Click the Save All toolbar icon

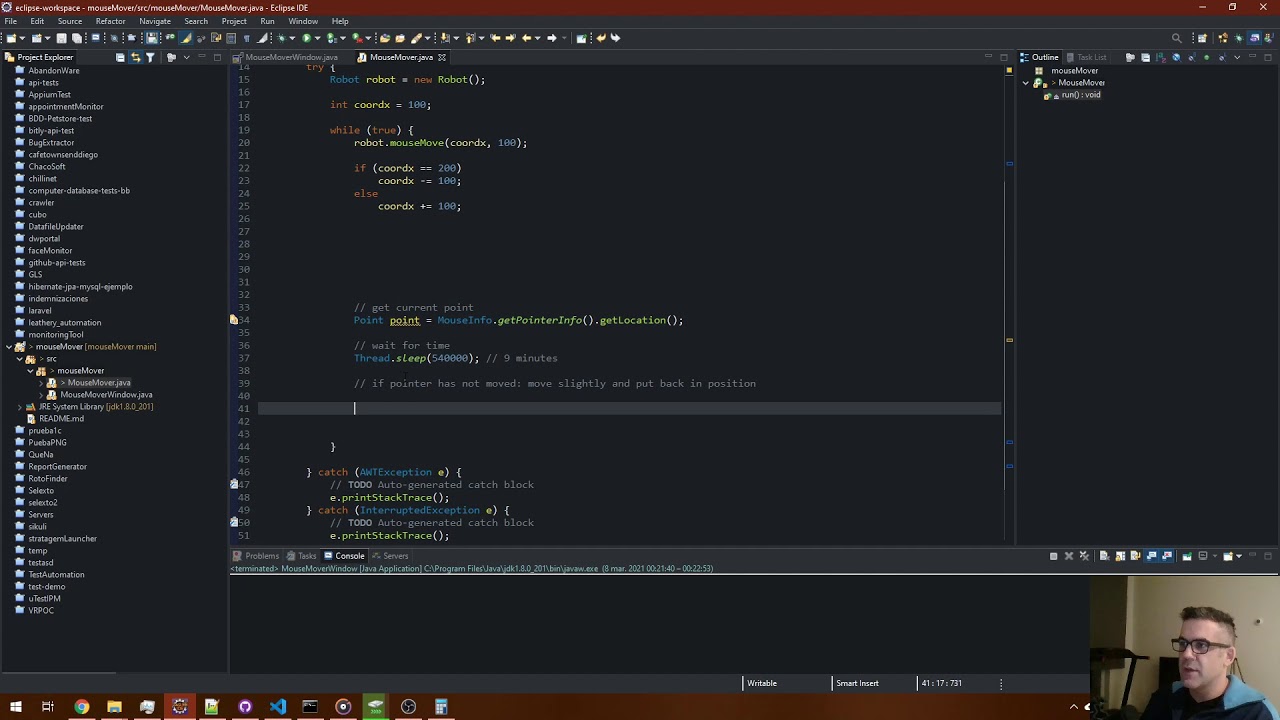pyautogui.click(x=77, y=38)
